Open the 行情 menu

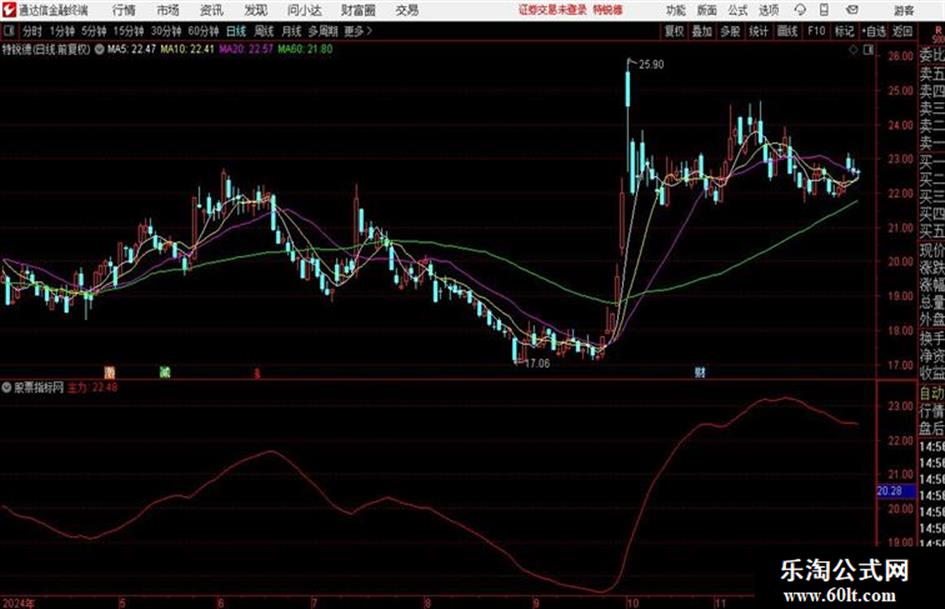[124, 10]
